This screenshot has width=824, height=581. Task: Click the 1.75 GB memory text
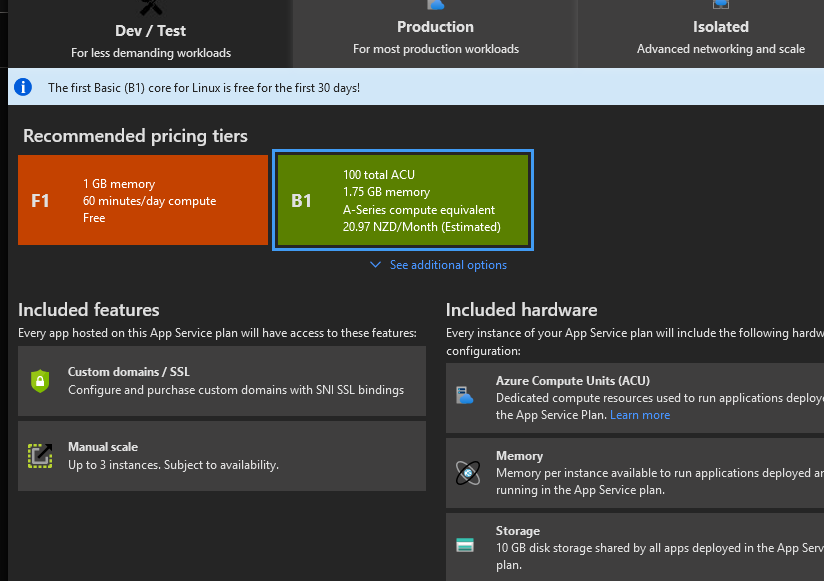click(386, 192)
